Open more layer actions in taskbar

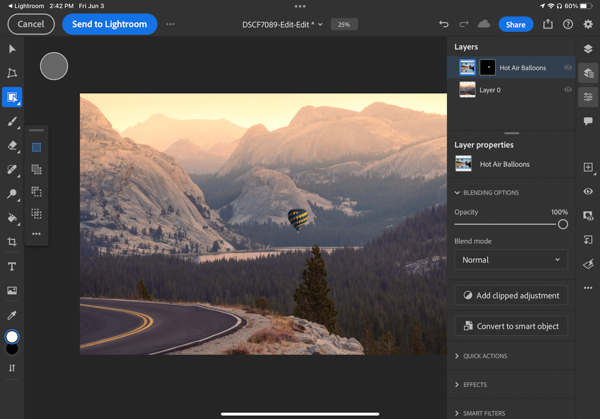pyautogui.click(x=588, y=288)
